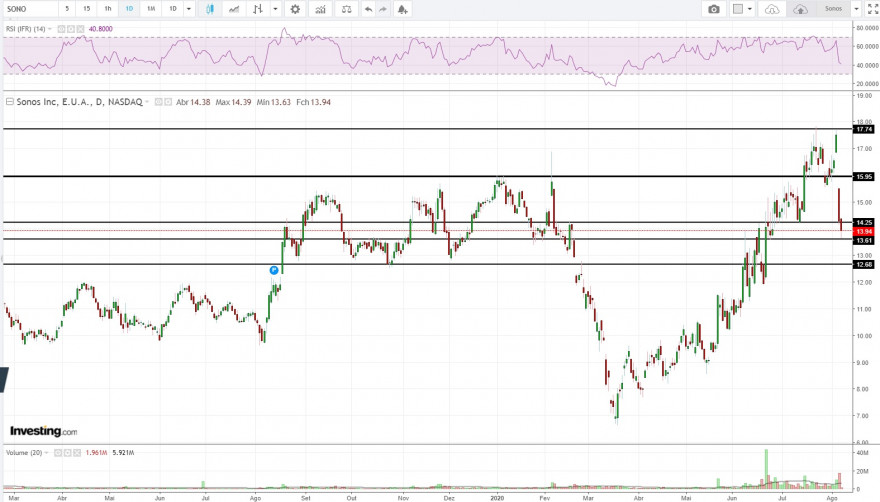Click the SONO ticker symbol input field
This screenshot has height=502, width=880.
coord(29,9)
